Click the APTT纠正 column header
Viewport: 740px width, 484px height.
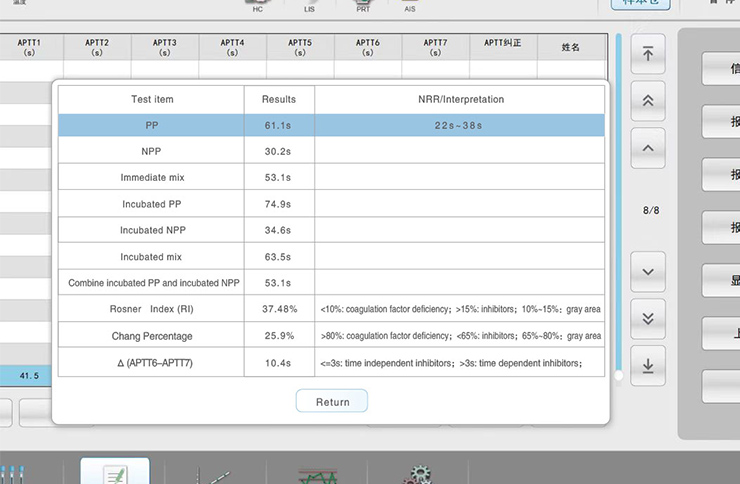[503, 47]
